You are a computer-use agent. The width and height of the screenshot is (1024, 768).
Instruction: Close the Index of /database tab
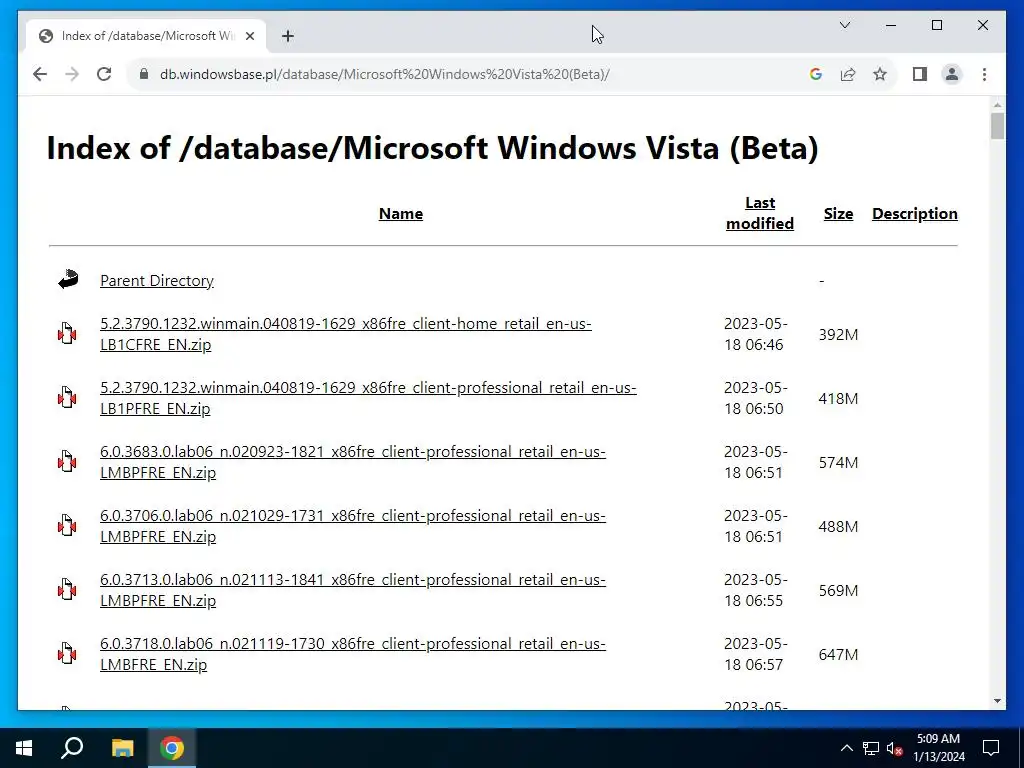coord(249,36)
